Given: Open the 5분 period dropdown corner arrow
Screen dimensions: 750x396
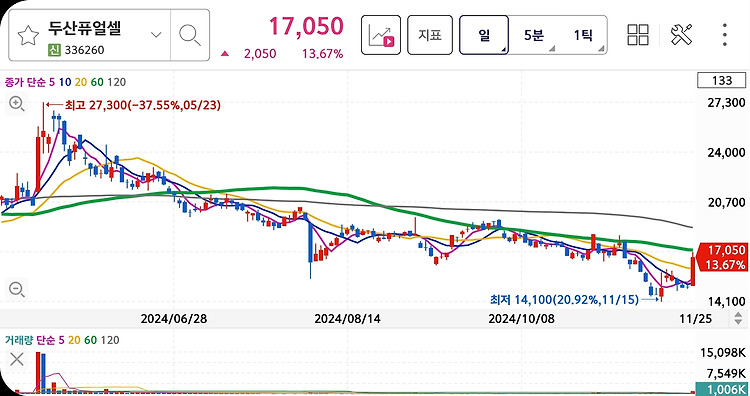Looking at the screenshot, I should click(552, 49).
